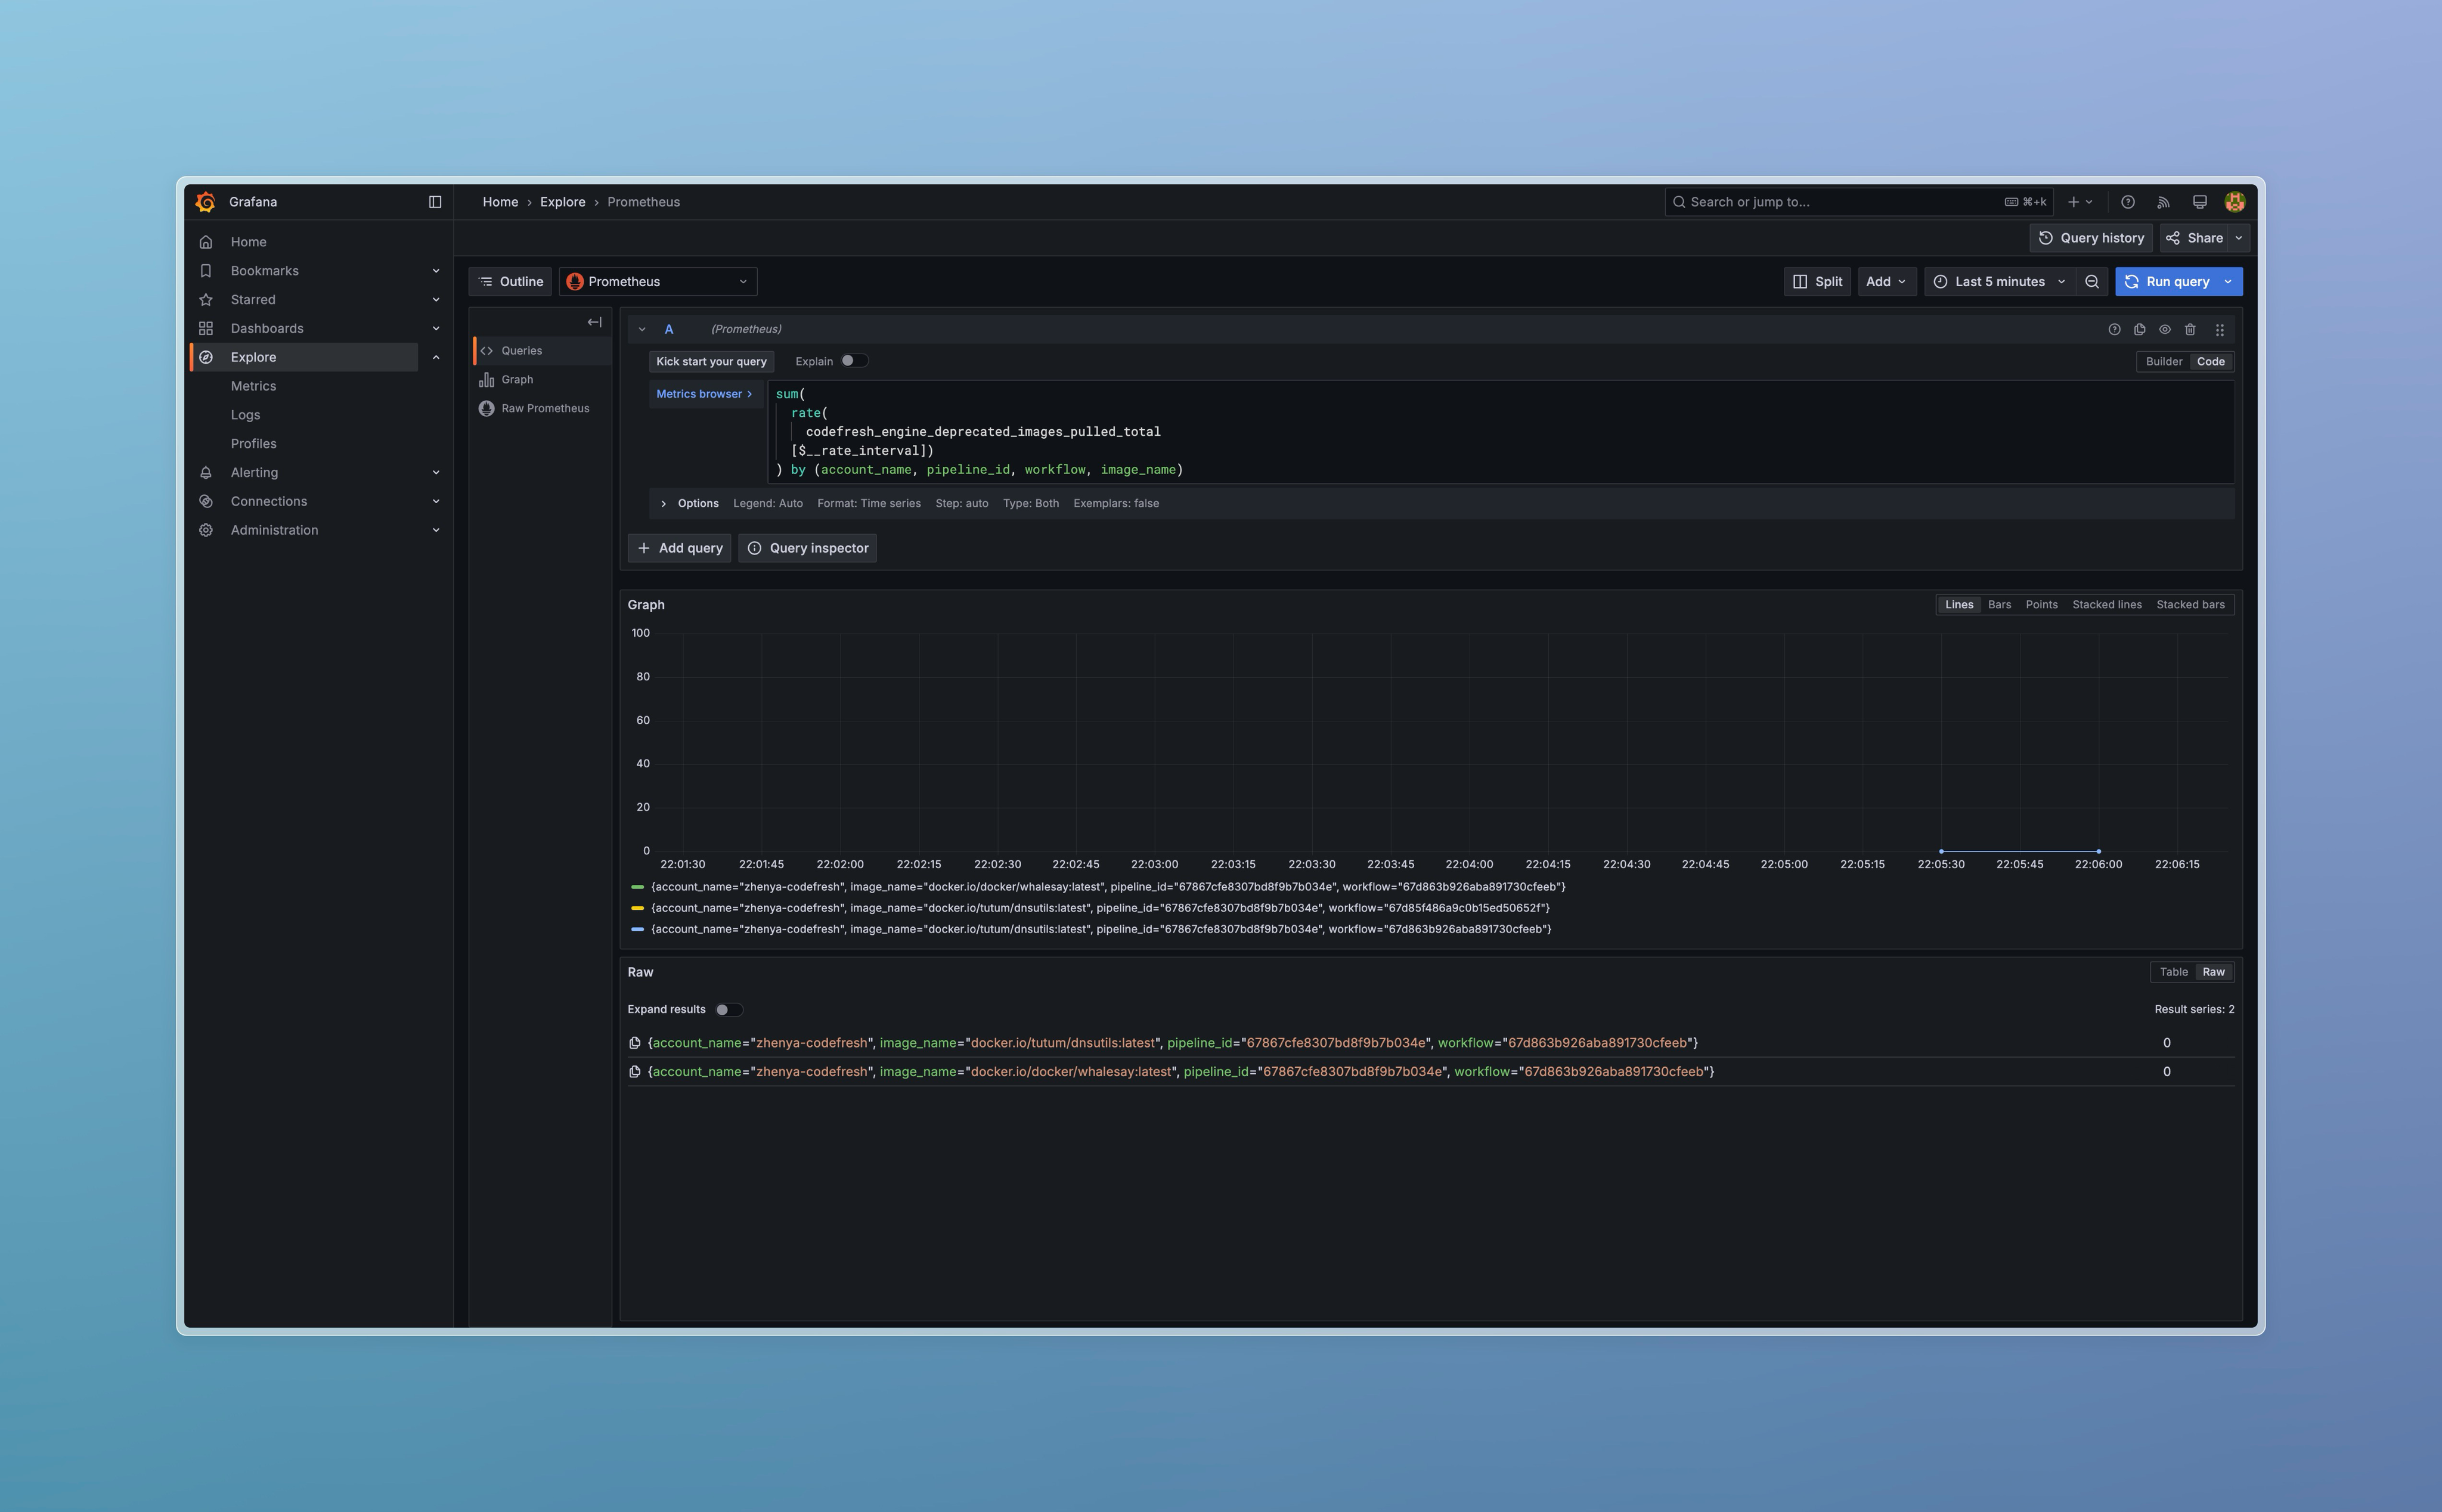Enable the Expand results toggle

pos(728,1009)
